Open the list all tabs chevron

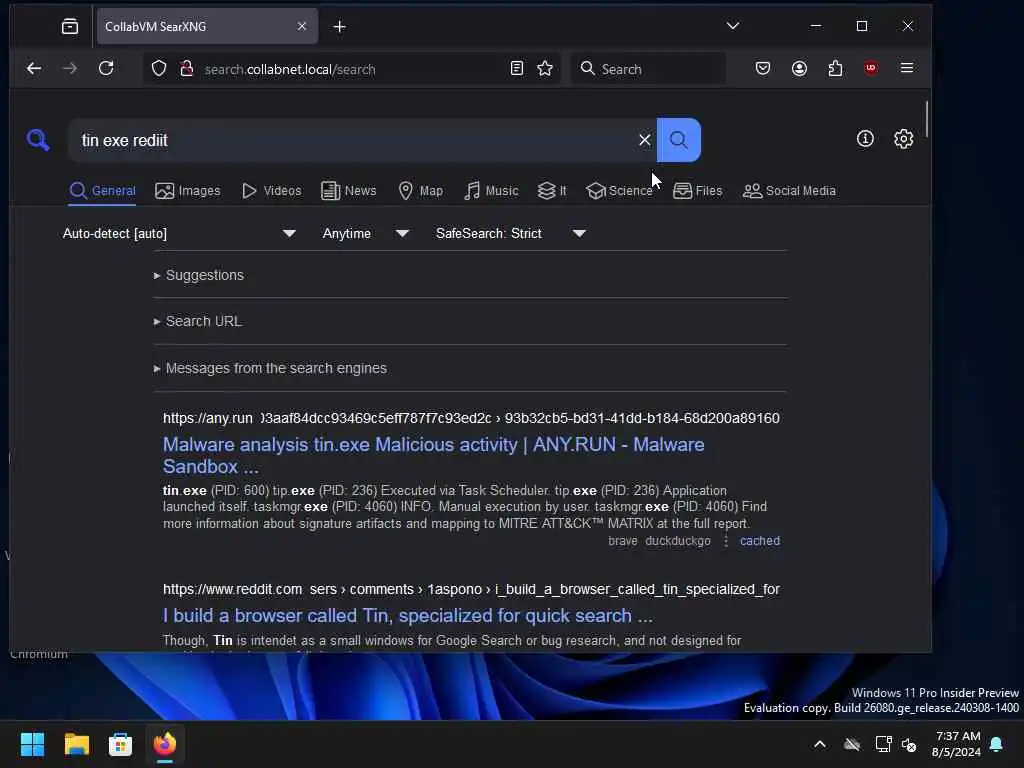click(x=733, y=26)
